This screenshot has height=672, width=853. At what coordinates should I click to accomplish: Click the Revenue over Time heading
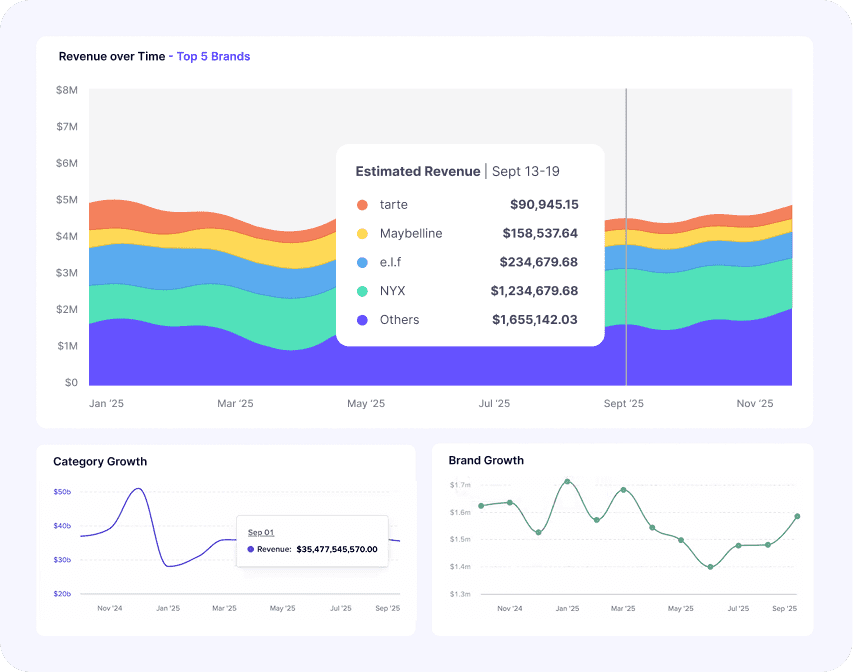coord(111,57)
